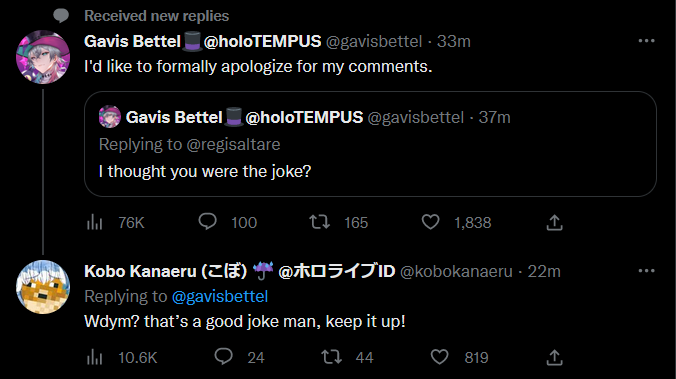
Task: Open view analytics on Gavis Bettel's tweet
Action: [x=116, y=222]
